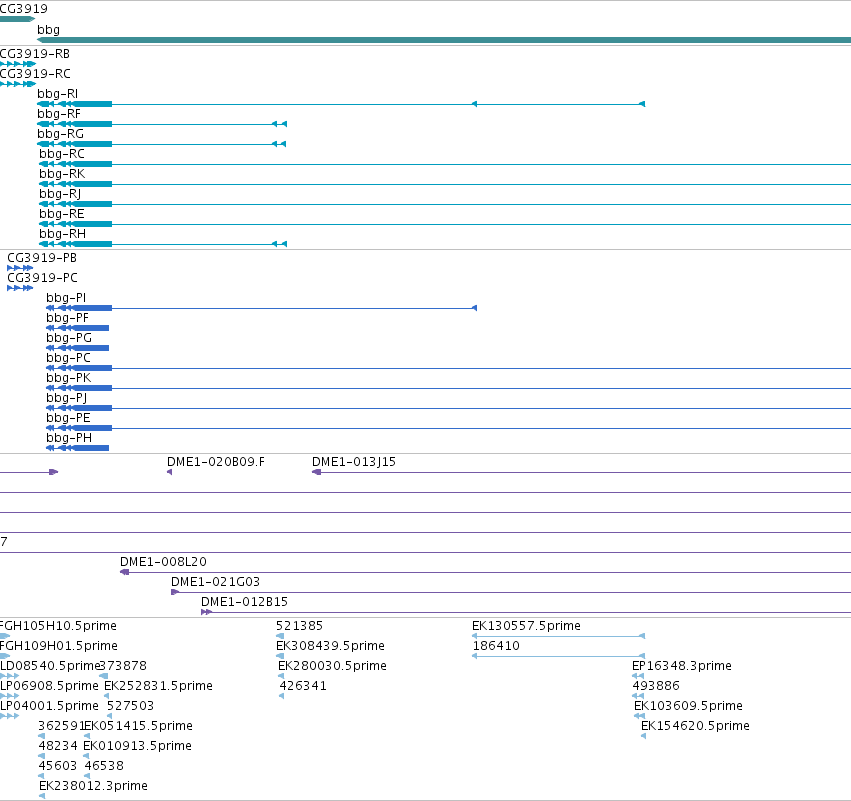This screenshot has height=801, width=851.
Task: Select the CG3919-RB transcript label
Action: coord(35,54)
